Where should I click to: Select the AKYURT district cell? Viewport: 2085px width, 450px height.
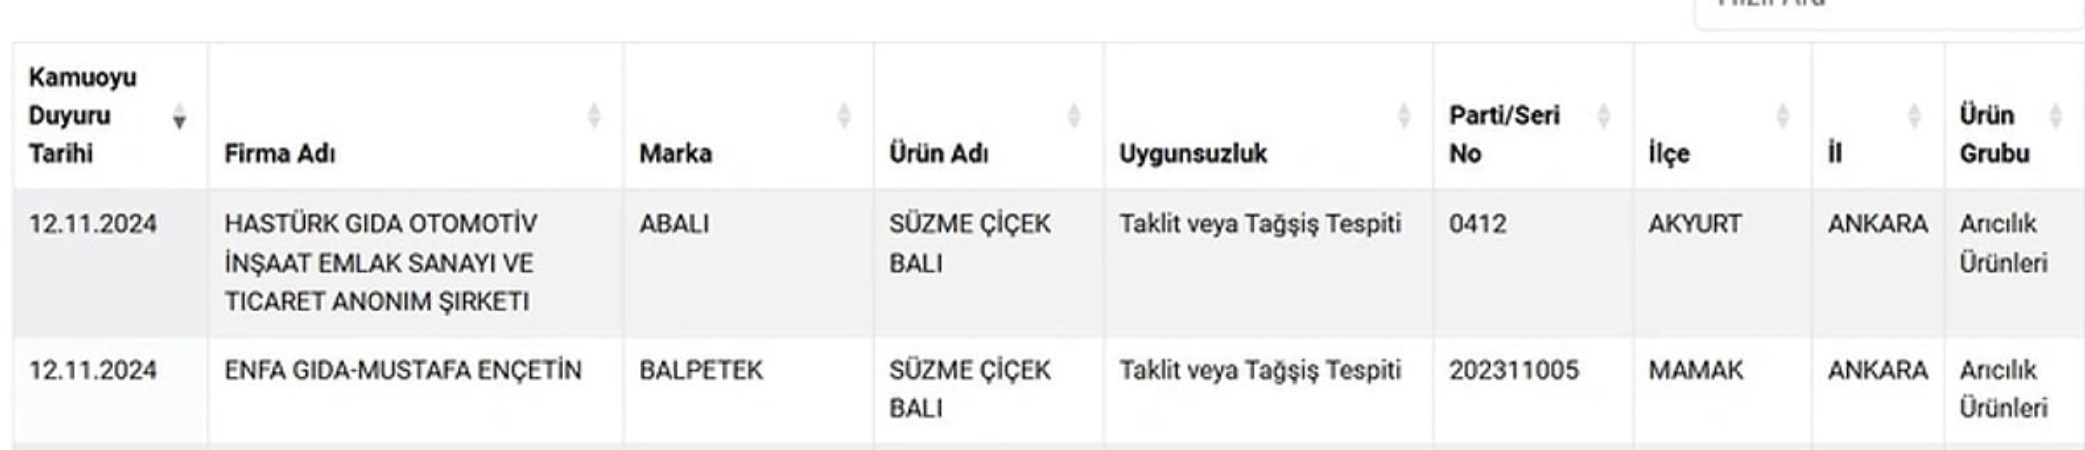tap(1694, 223)
